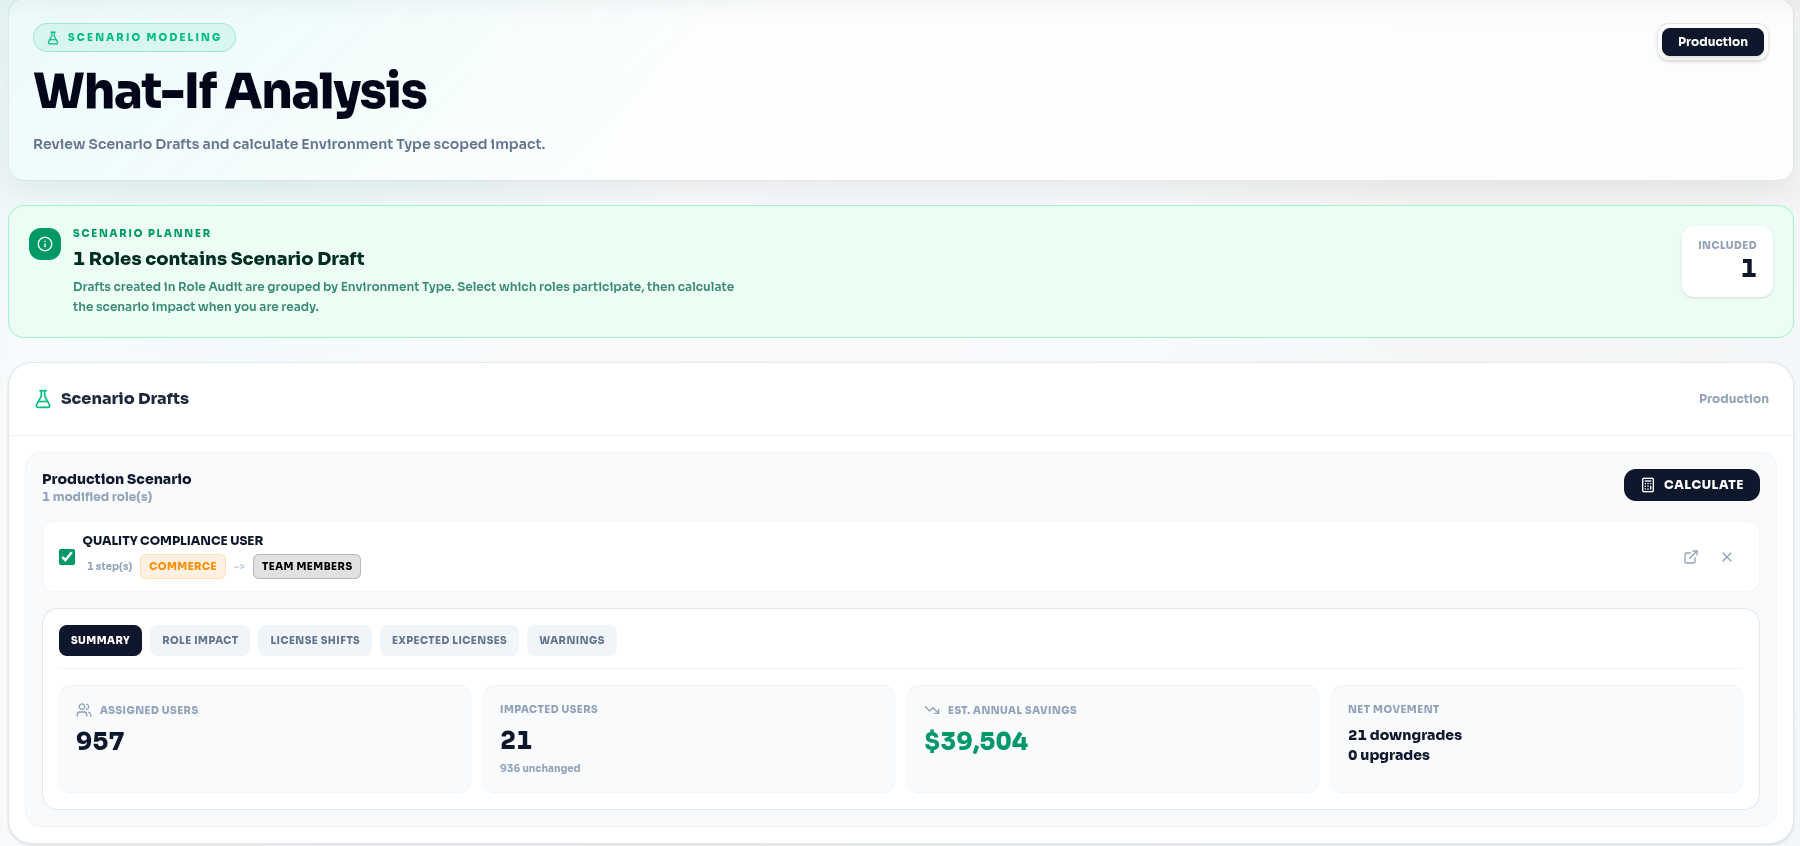Click the flask icon next to Scenario Drafts
Image resolution: width=1800 pixels, height=846 pixels.
tap(43, 399)
